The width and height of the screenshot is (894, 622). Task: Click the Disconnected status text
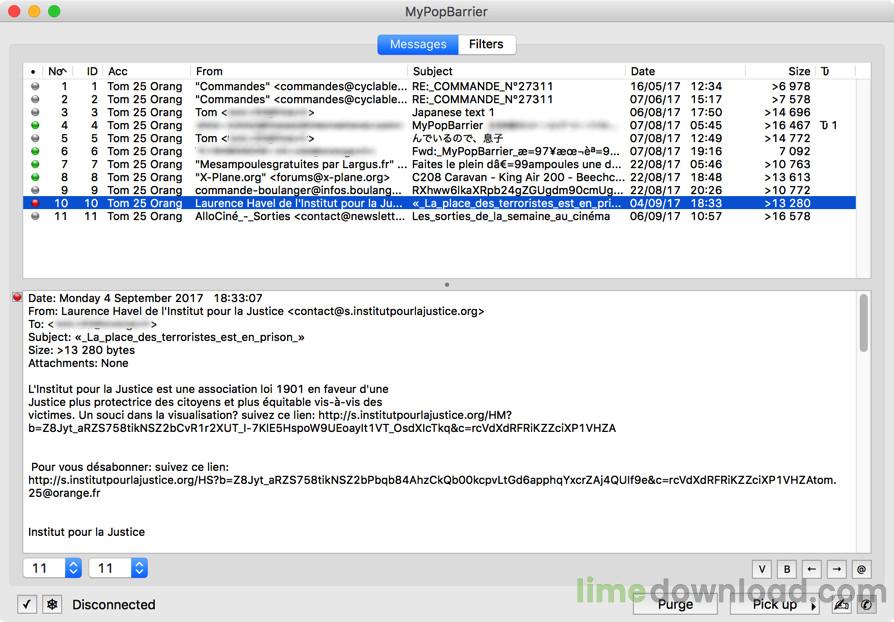pyautogui.click(x=113, y=604)
